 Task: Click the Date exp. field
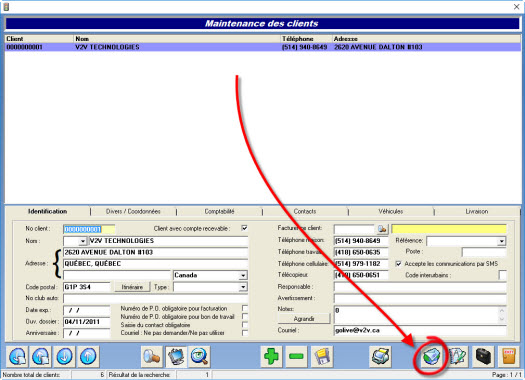pyautogui.click(x=87, y=310)
